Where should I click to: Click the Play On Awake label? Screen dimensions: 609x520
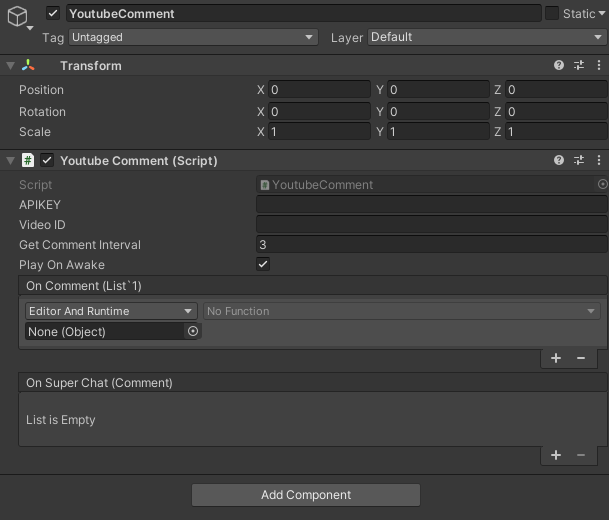(62, 265)
